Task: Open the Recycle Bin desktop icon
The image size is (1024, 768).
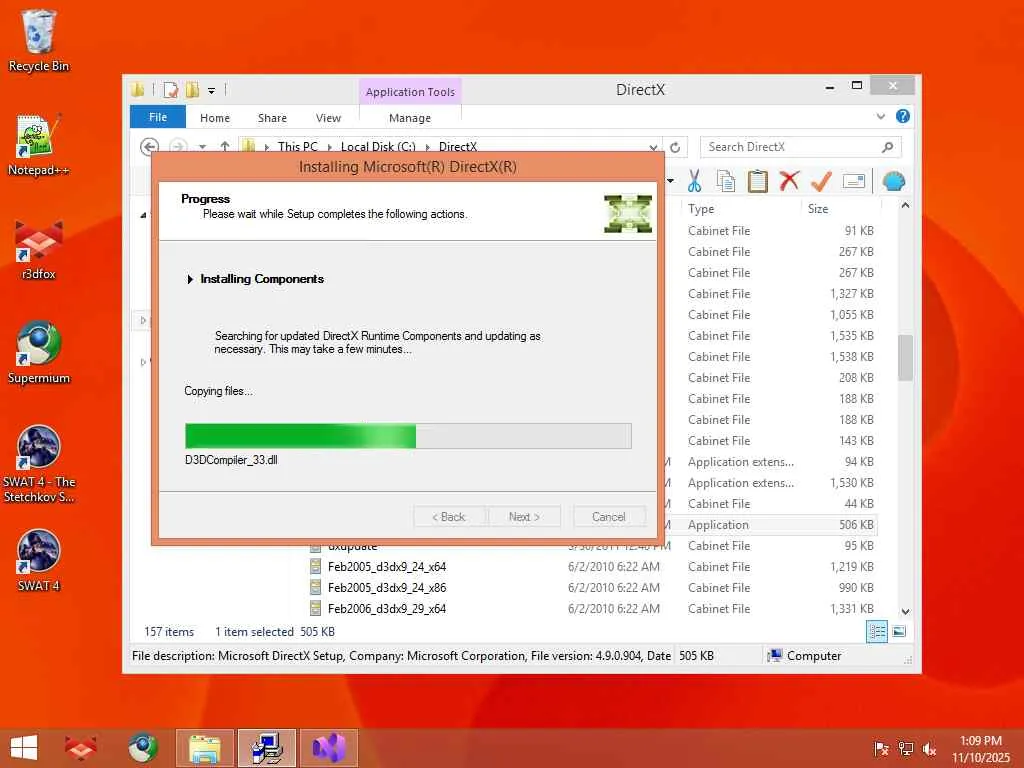Action: click(39, 41)
